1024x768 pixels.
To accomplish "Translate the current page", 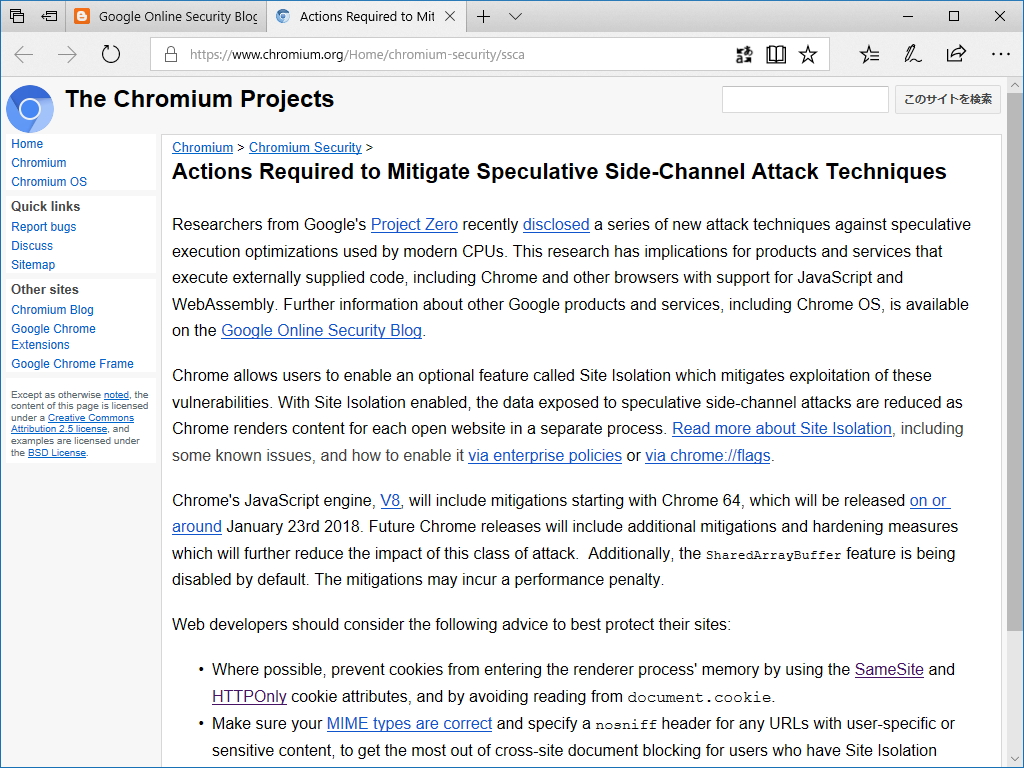I will point(744,54).
